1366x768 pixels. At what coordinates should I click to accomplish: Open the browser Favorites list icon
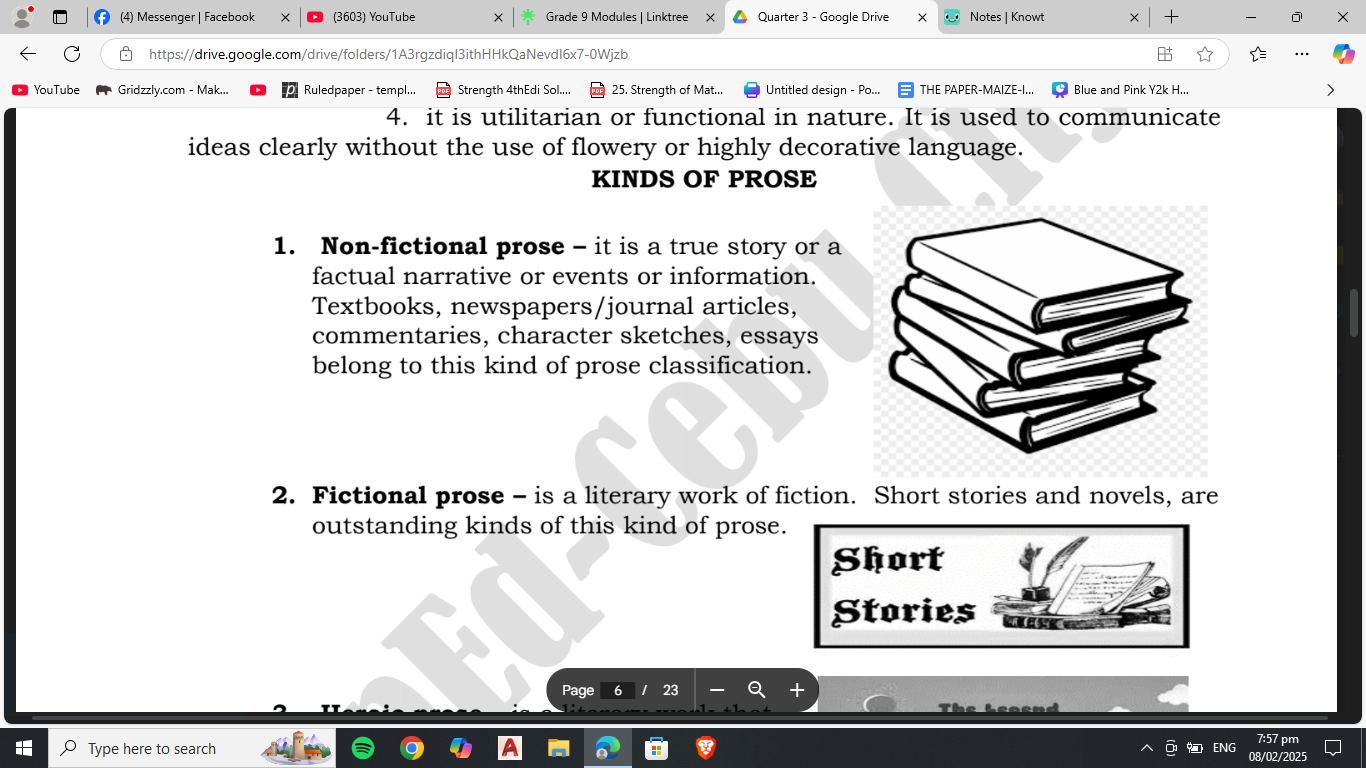tap(1258, 54)
